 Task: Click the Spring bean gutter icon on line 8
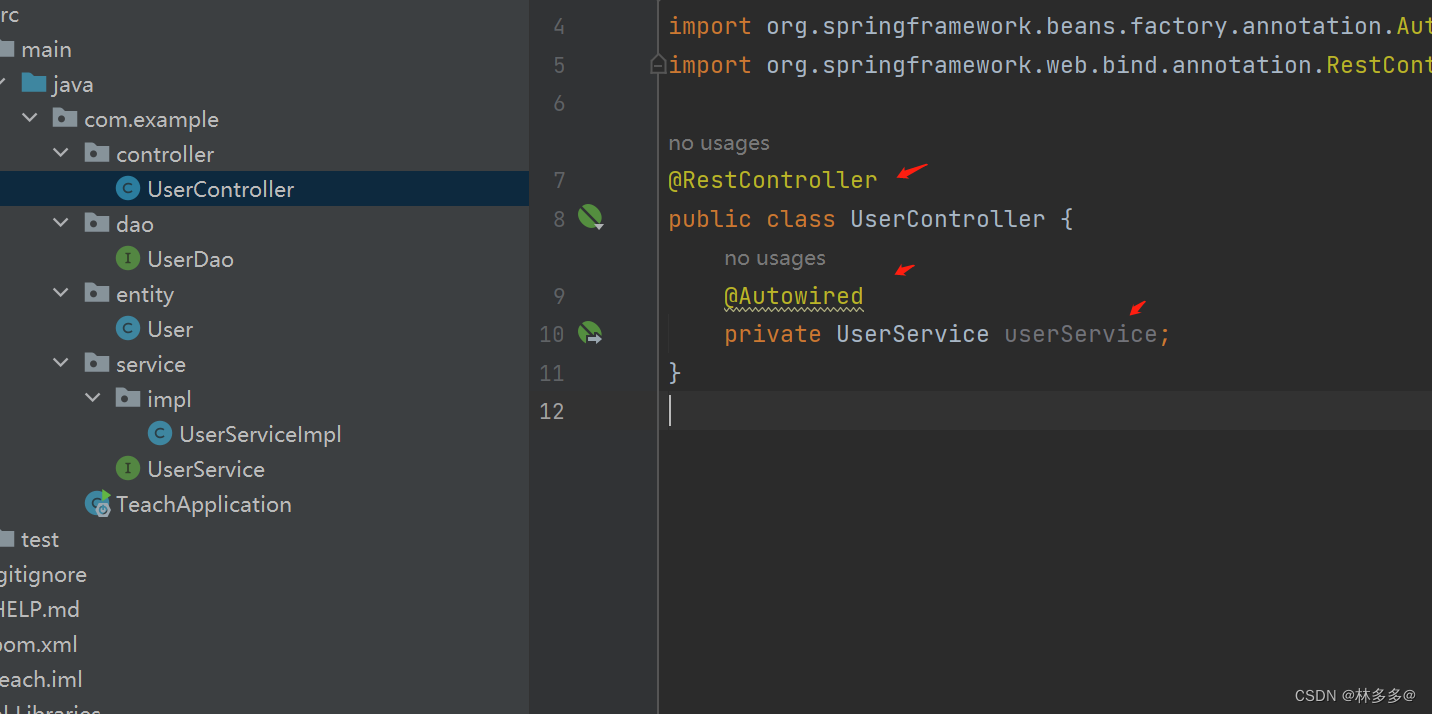point(590,217)
